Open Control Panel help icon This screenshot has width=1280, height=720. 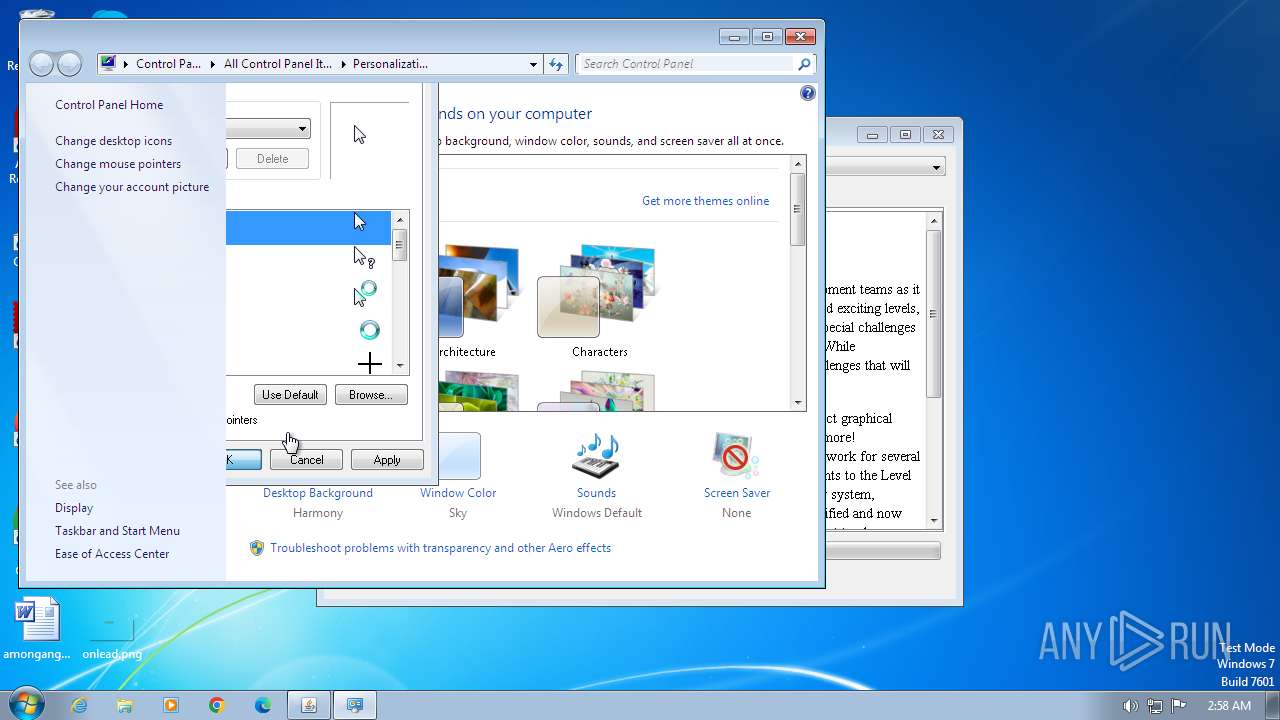pos(808,93)
